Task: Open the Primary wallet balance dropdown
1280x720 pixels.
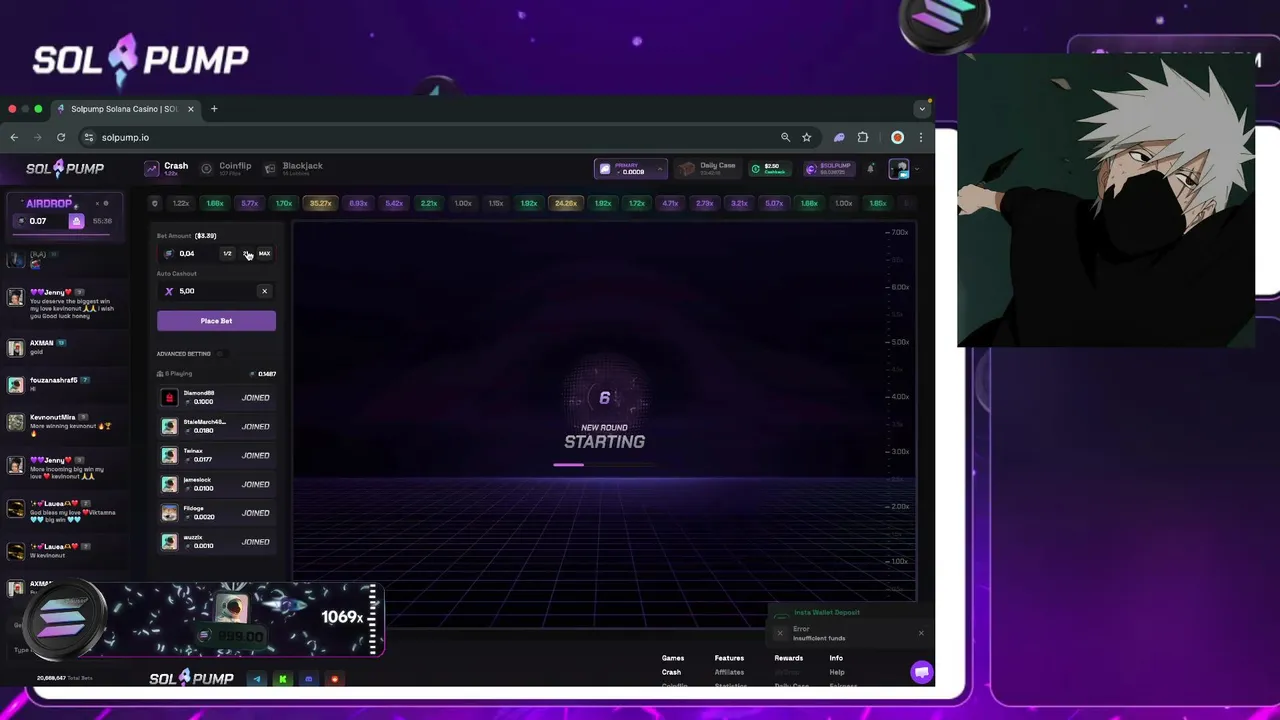Action: pyautogui.click(x=631, y=169)
